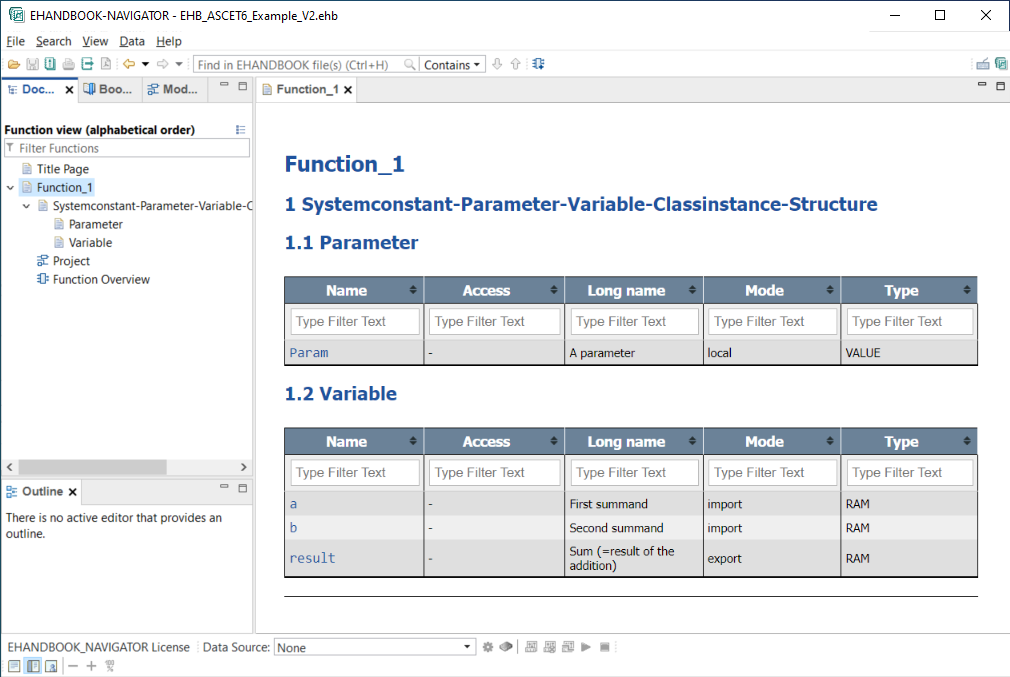Click the Filter Functions input field
This screenshot has width=1010, height=677.
130,148
